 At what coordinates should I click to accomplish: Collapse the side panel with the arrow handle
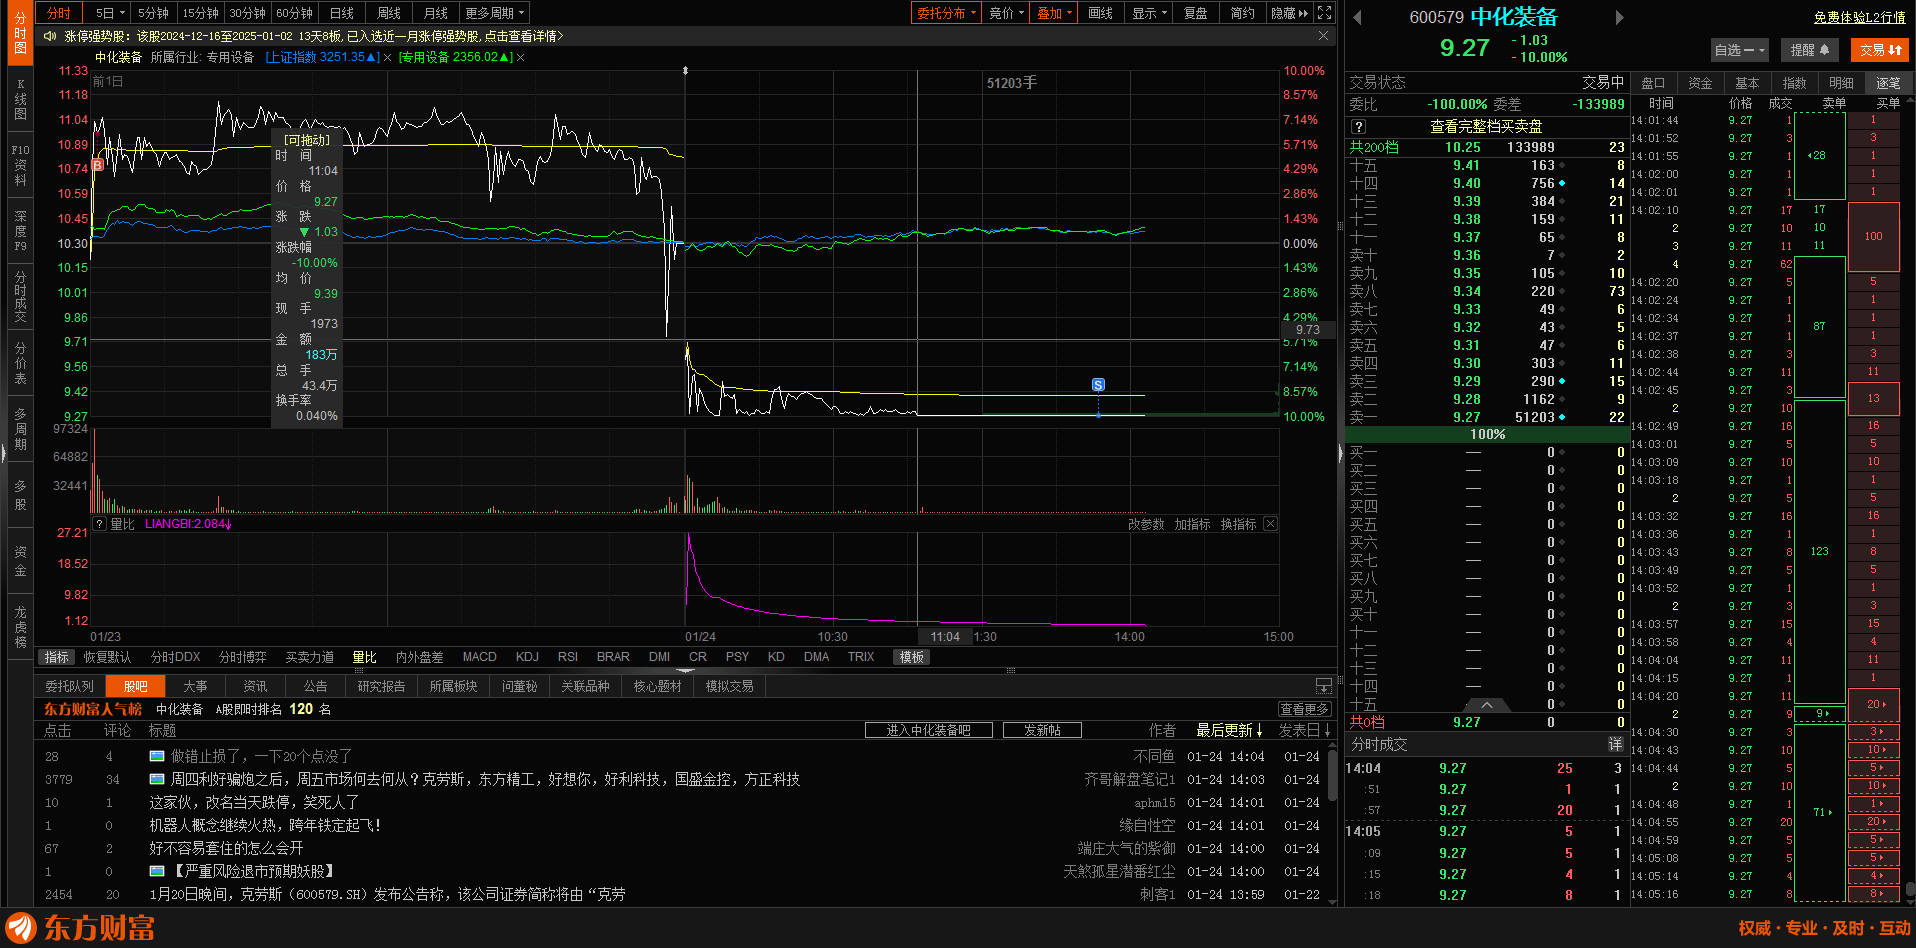pos(1341,453)
